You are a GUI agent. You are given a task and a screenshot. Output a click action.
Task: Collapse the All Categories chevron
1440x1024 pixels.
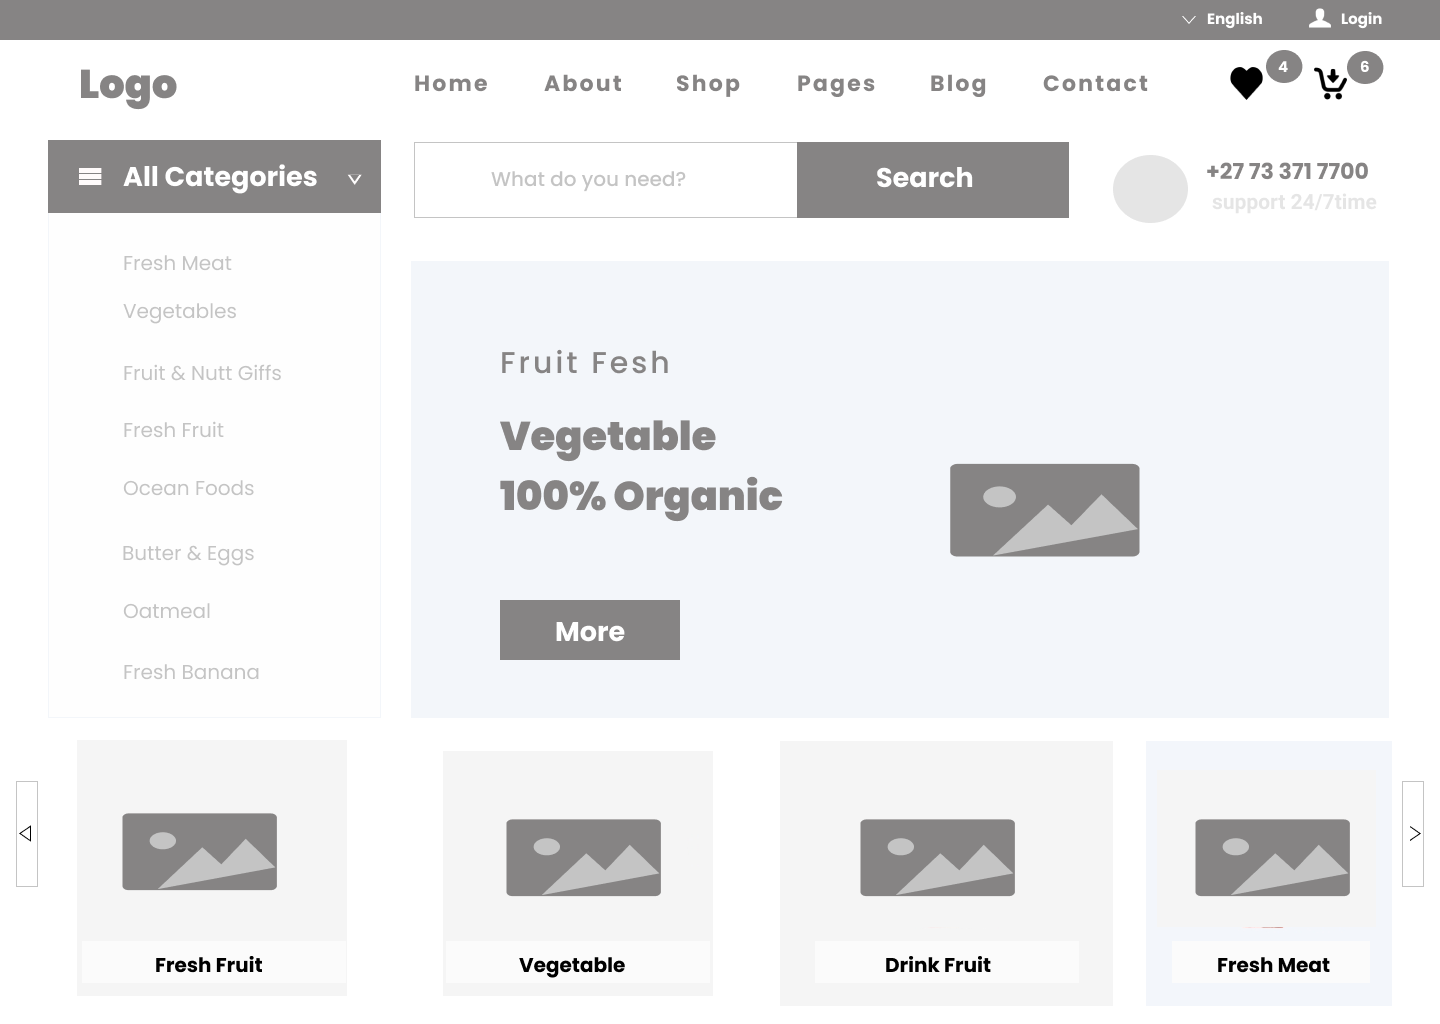[354, 179]
